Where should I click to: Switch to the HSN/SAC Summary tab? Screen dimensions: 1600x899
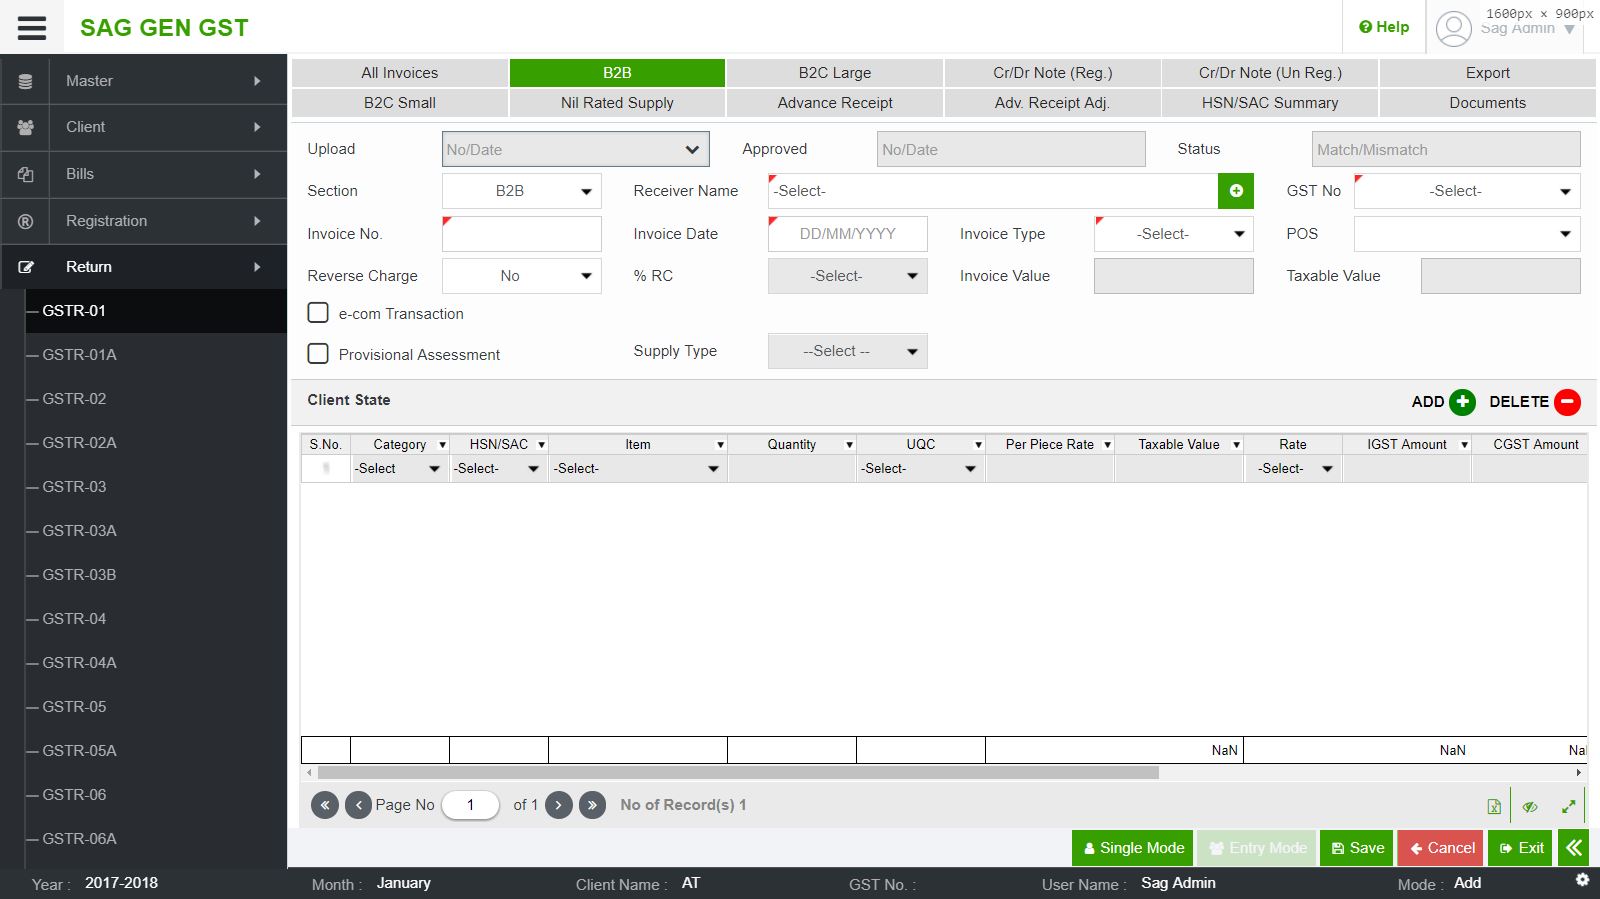[x=1270, y=103]
